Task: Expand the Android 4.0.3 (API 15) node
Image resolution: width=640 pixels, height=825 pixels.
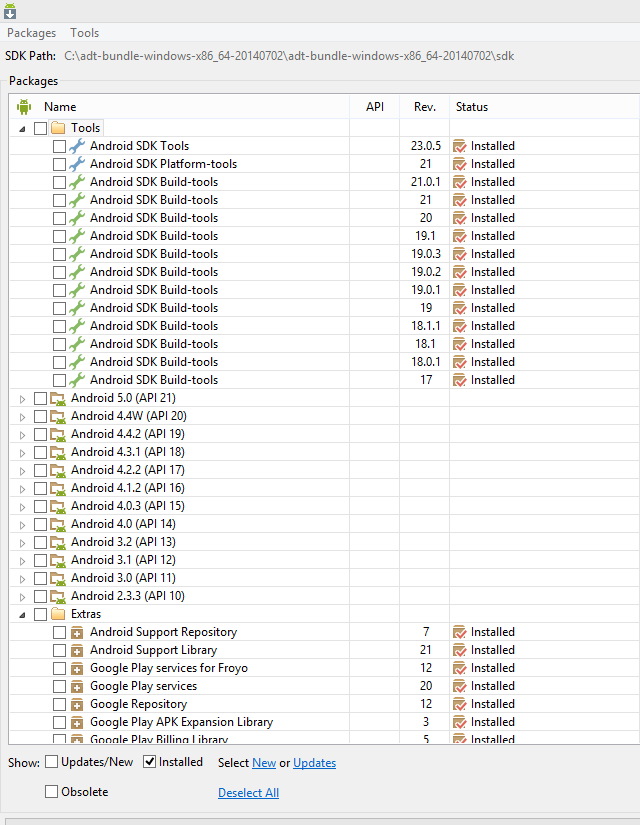Action: coord(22,507)
